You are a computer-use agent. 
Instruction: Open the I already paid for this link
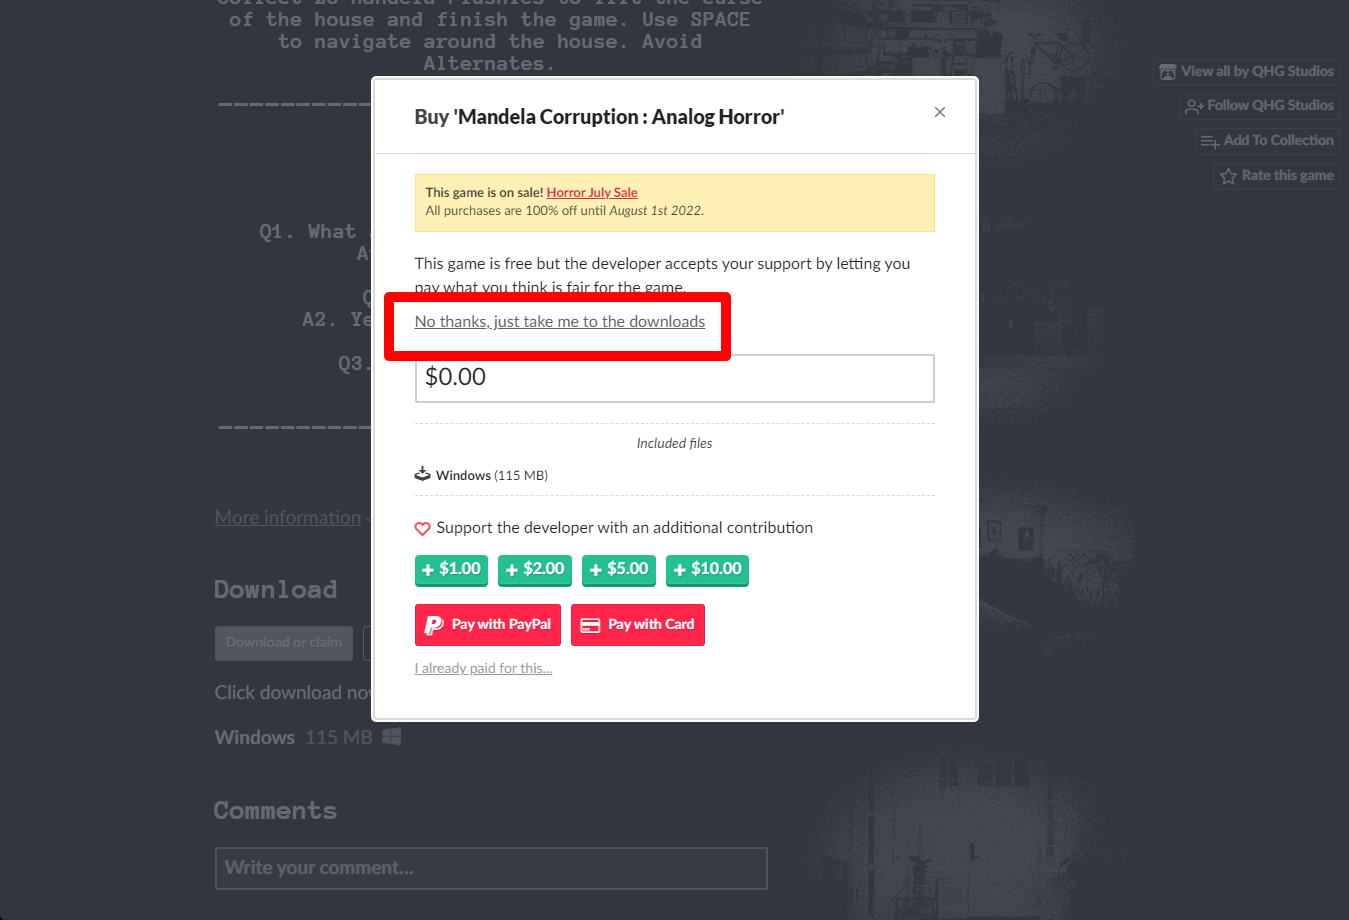coord(484,668)
